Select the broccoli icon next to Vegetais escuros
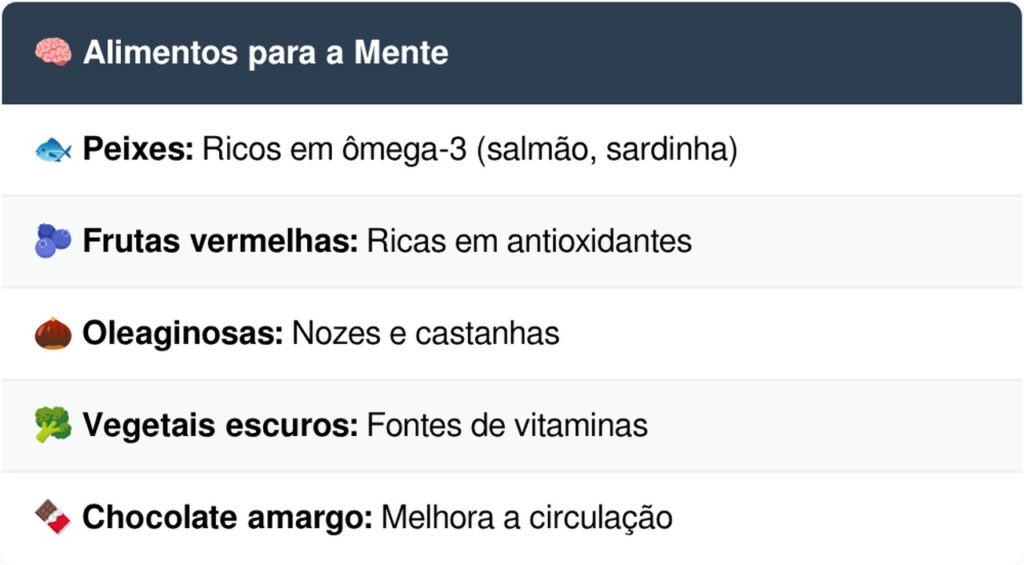Image resolution: width=1024 pixels, height=565 pixels. [52, 425]
